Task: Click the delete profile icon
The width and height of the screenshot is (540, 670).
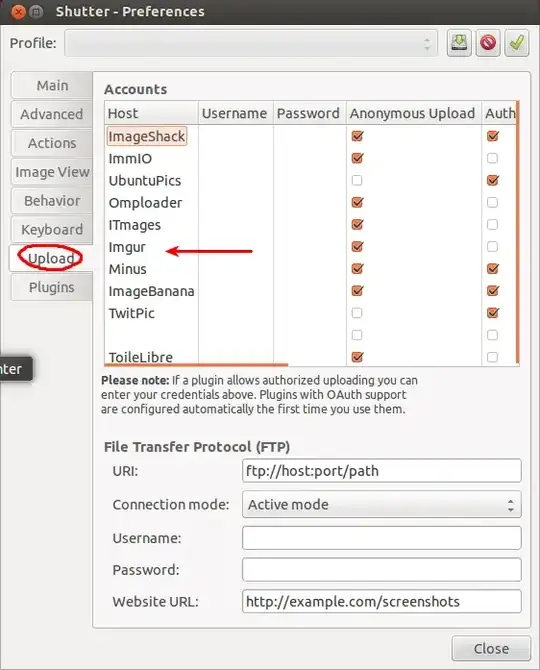Action: [x=488, y=43]
